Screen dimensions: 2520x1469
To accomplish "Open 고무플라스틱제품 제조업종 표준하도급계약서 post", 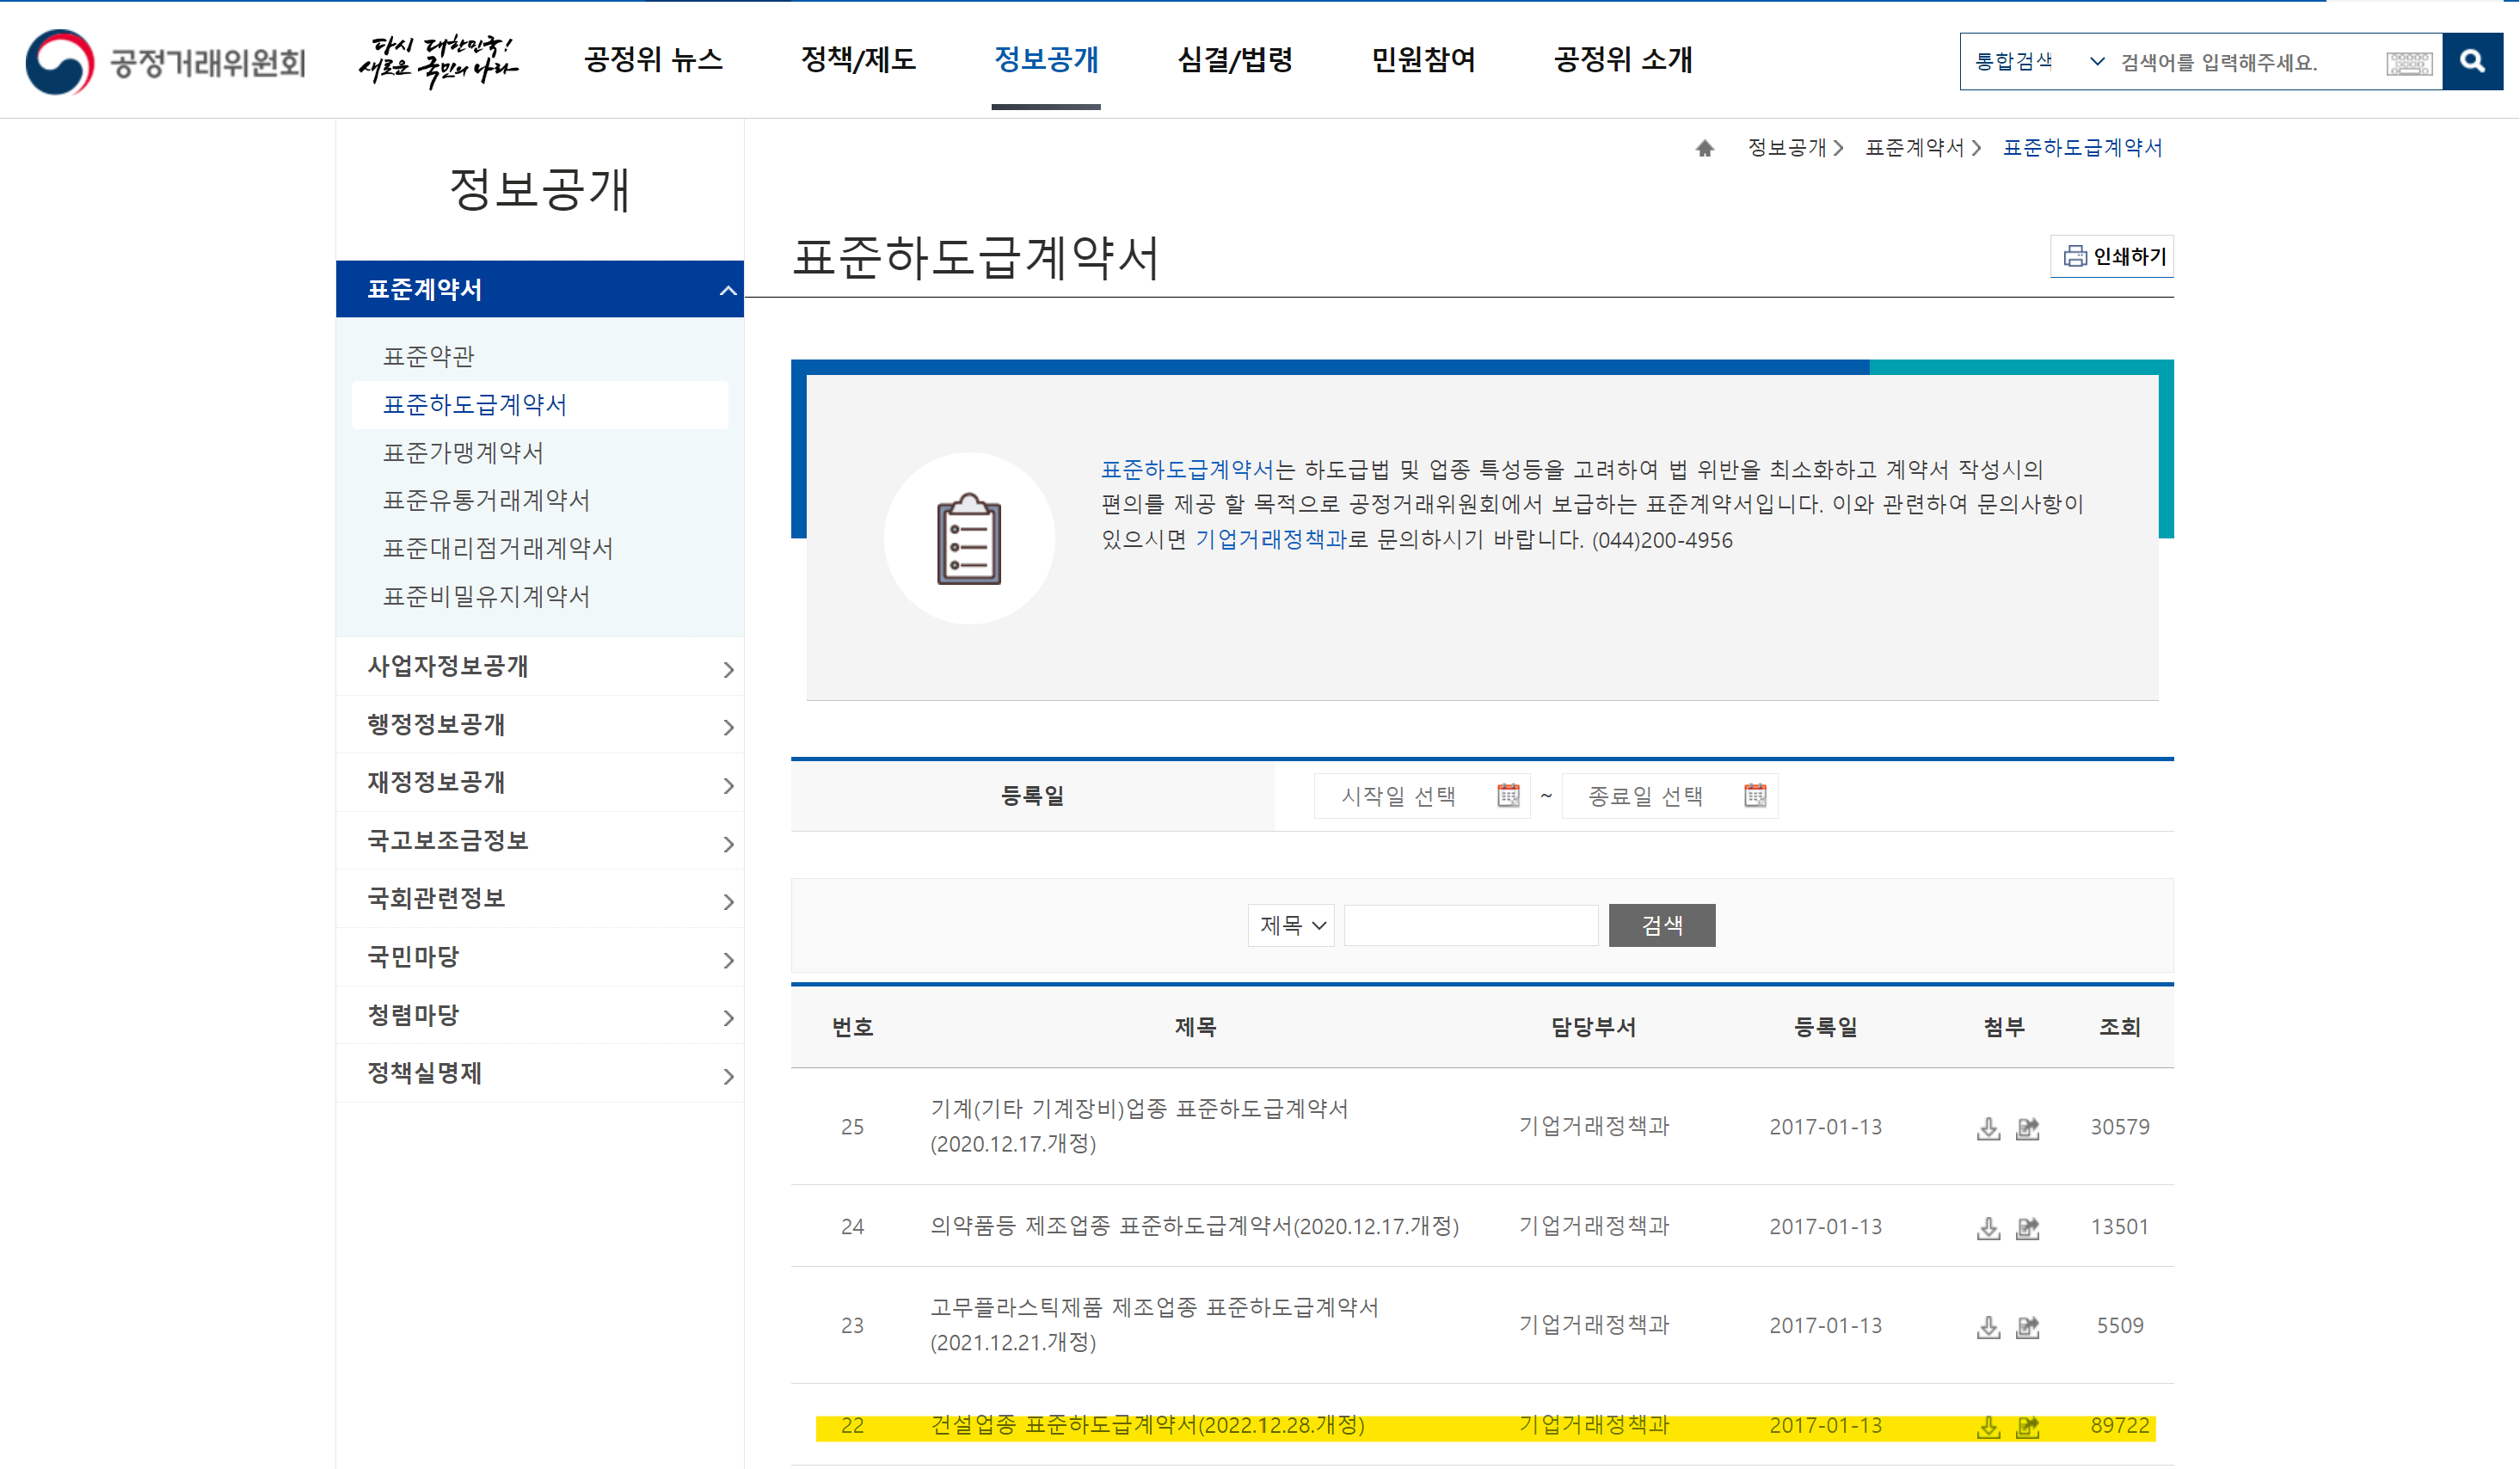I will coord(1154,1325).
